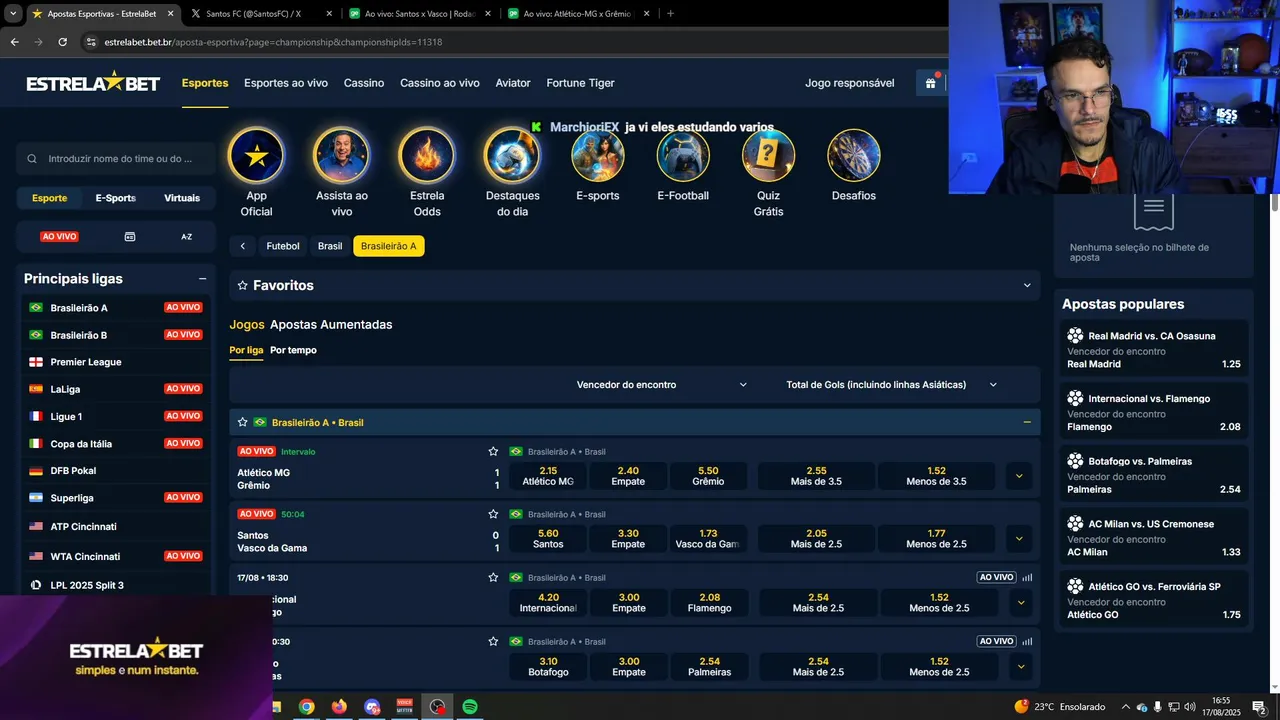Select popular bet Real Madrid 1.25
Viewport: 1280px width, 720px height.
coord(1153,350)
